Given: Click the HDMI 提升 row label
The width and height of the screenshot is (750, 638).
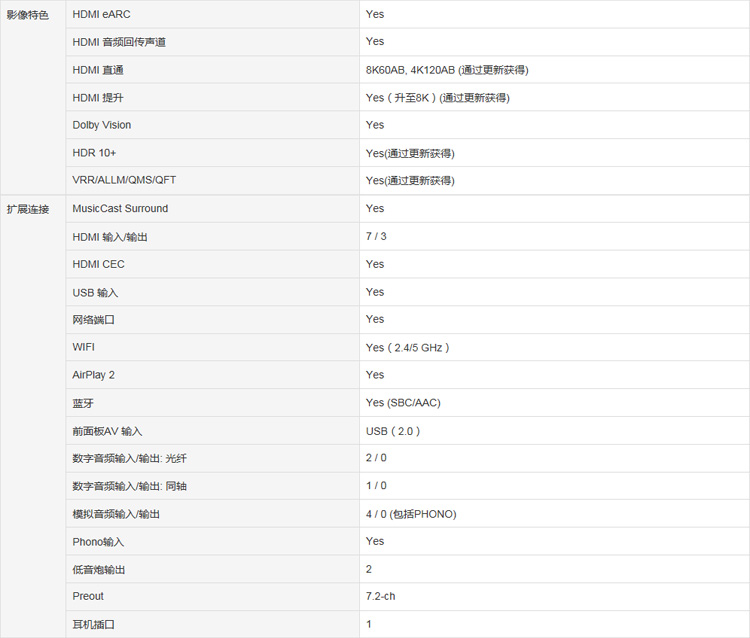Looking at the screenshot, I should pyautogui.click(x=98, y=98).
